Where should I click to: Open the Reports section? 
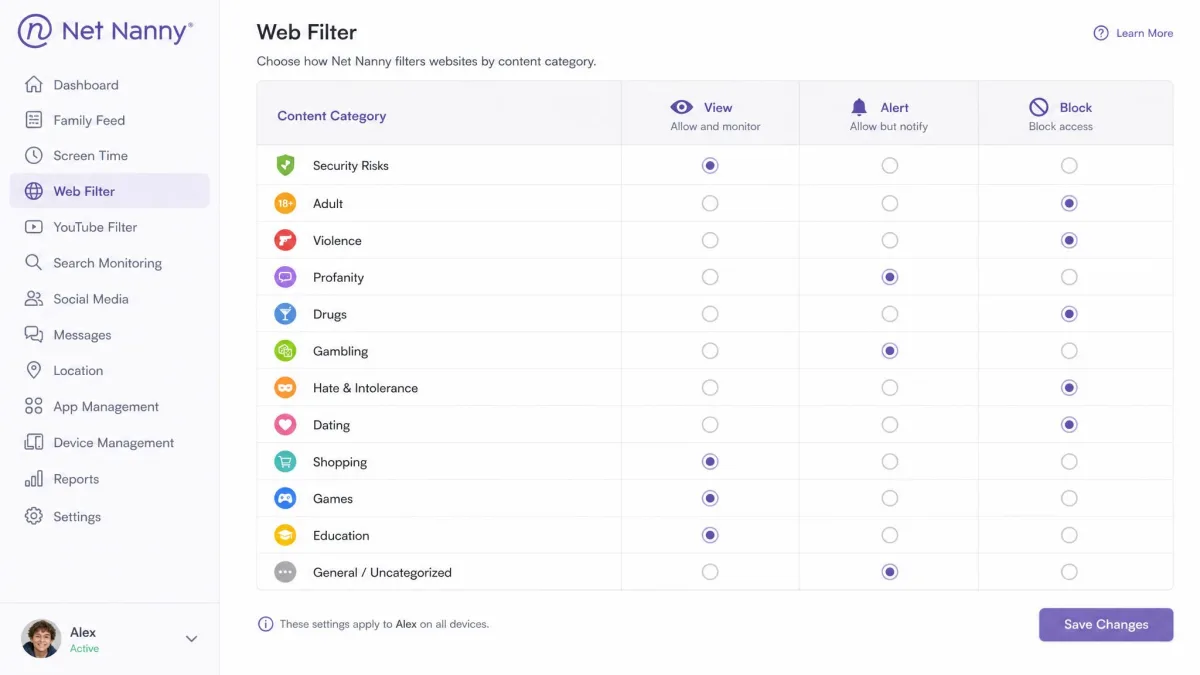(x=110, y=479)
